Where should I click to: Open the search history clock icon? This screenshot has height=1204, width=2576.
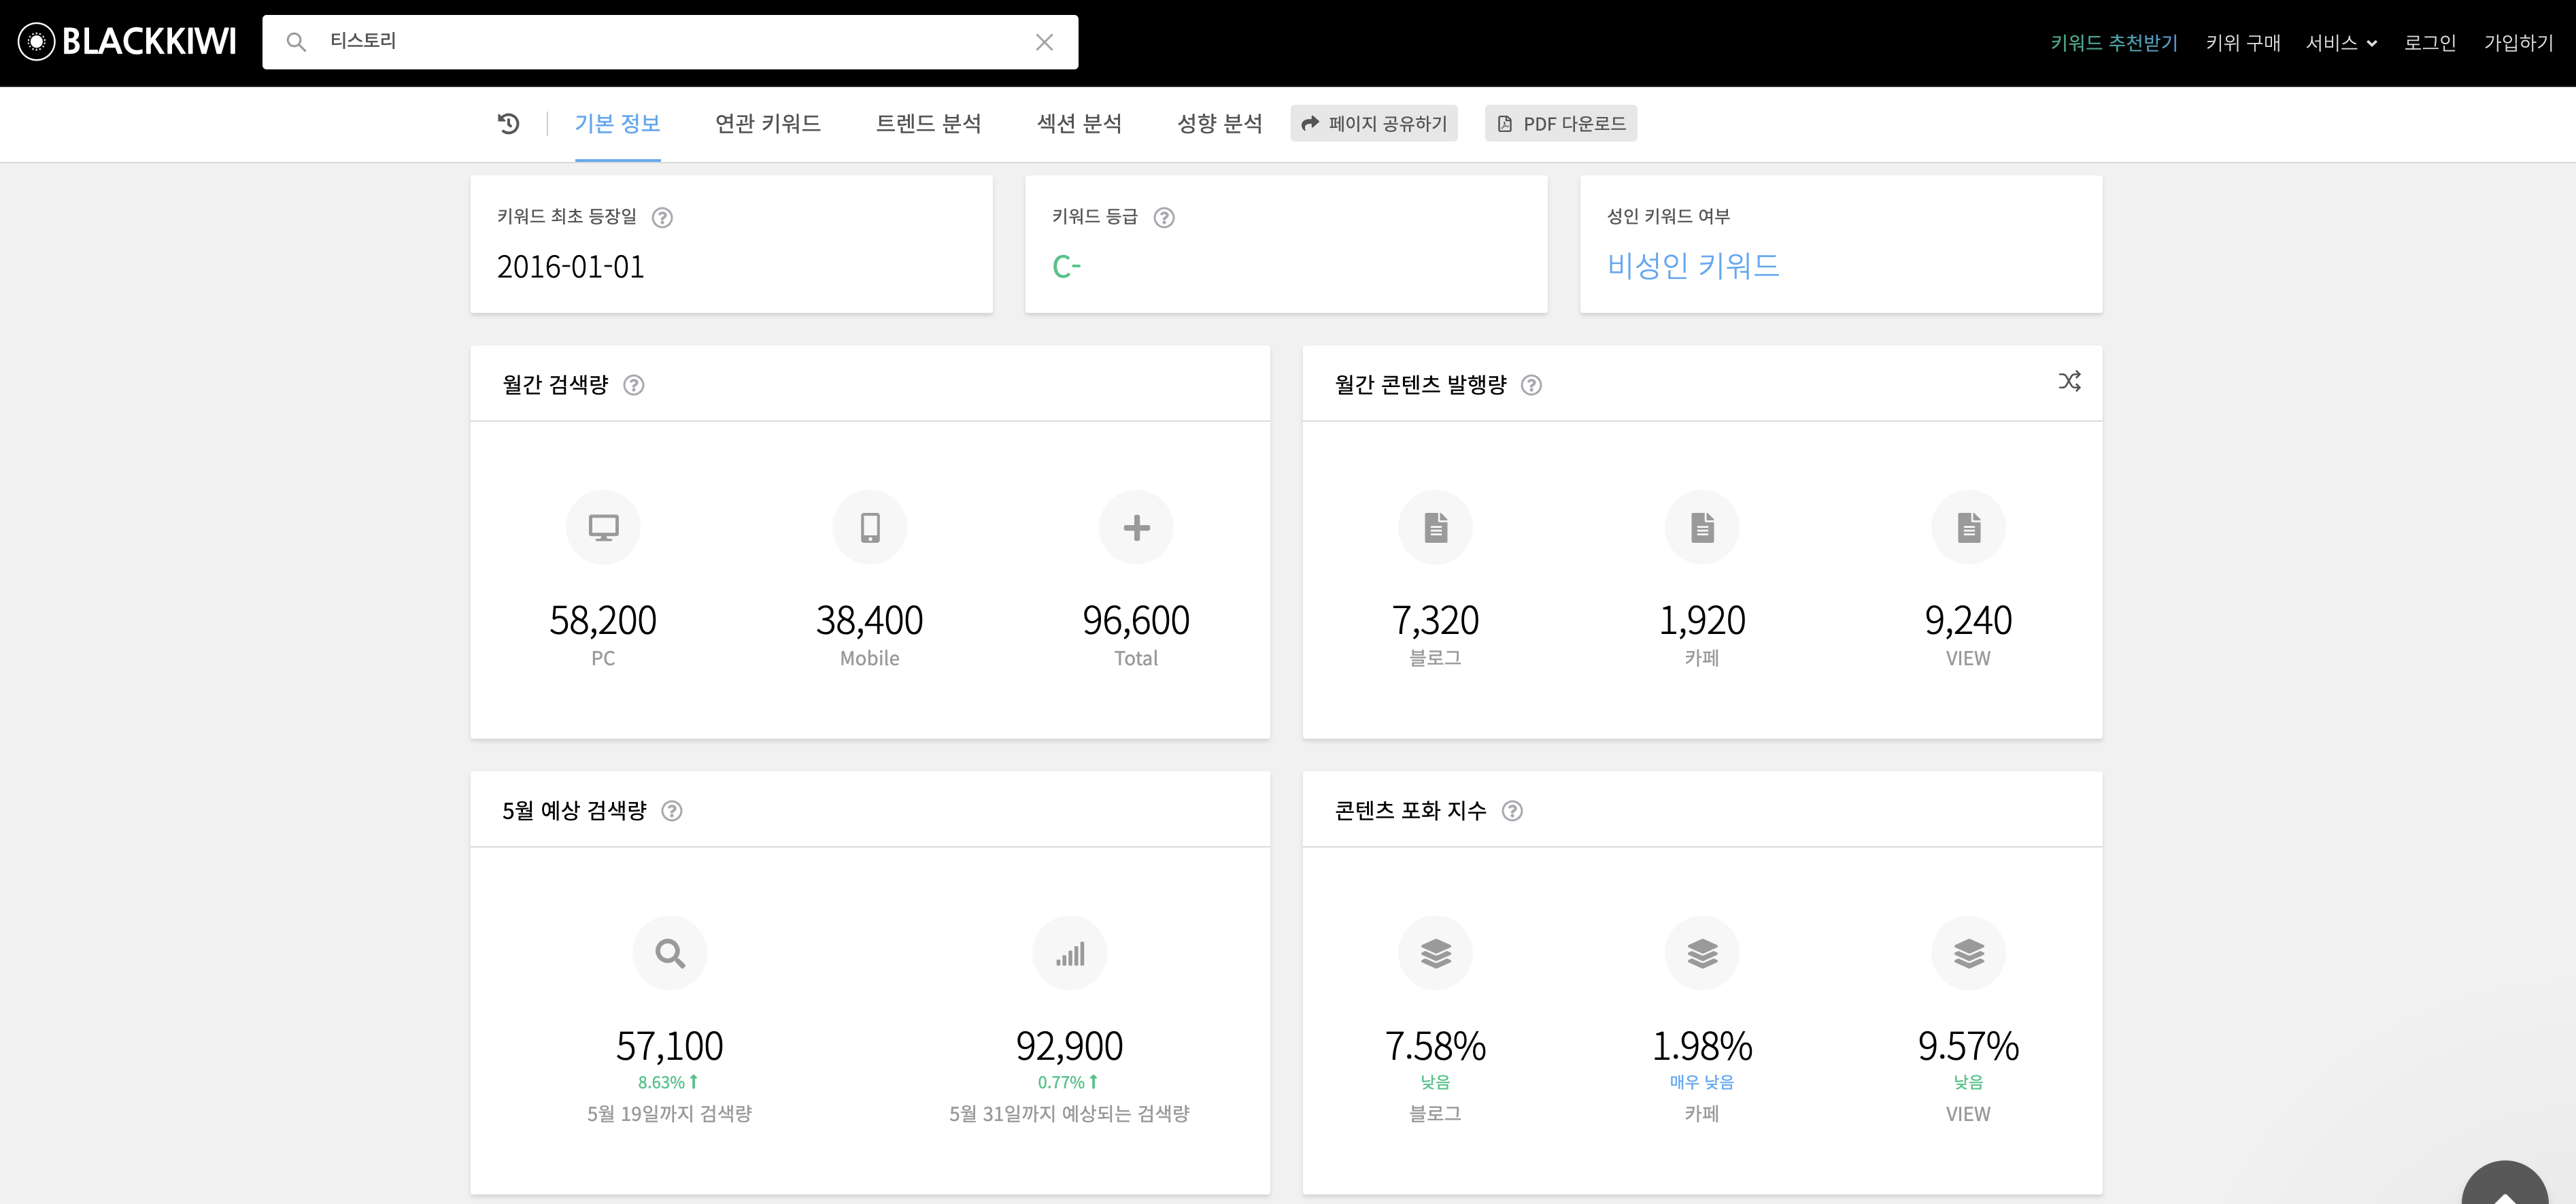pyautogui.click(x=508, y=123)
